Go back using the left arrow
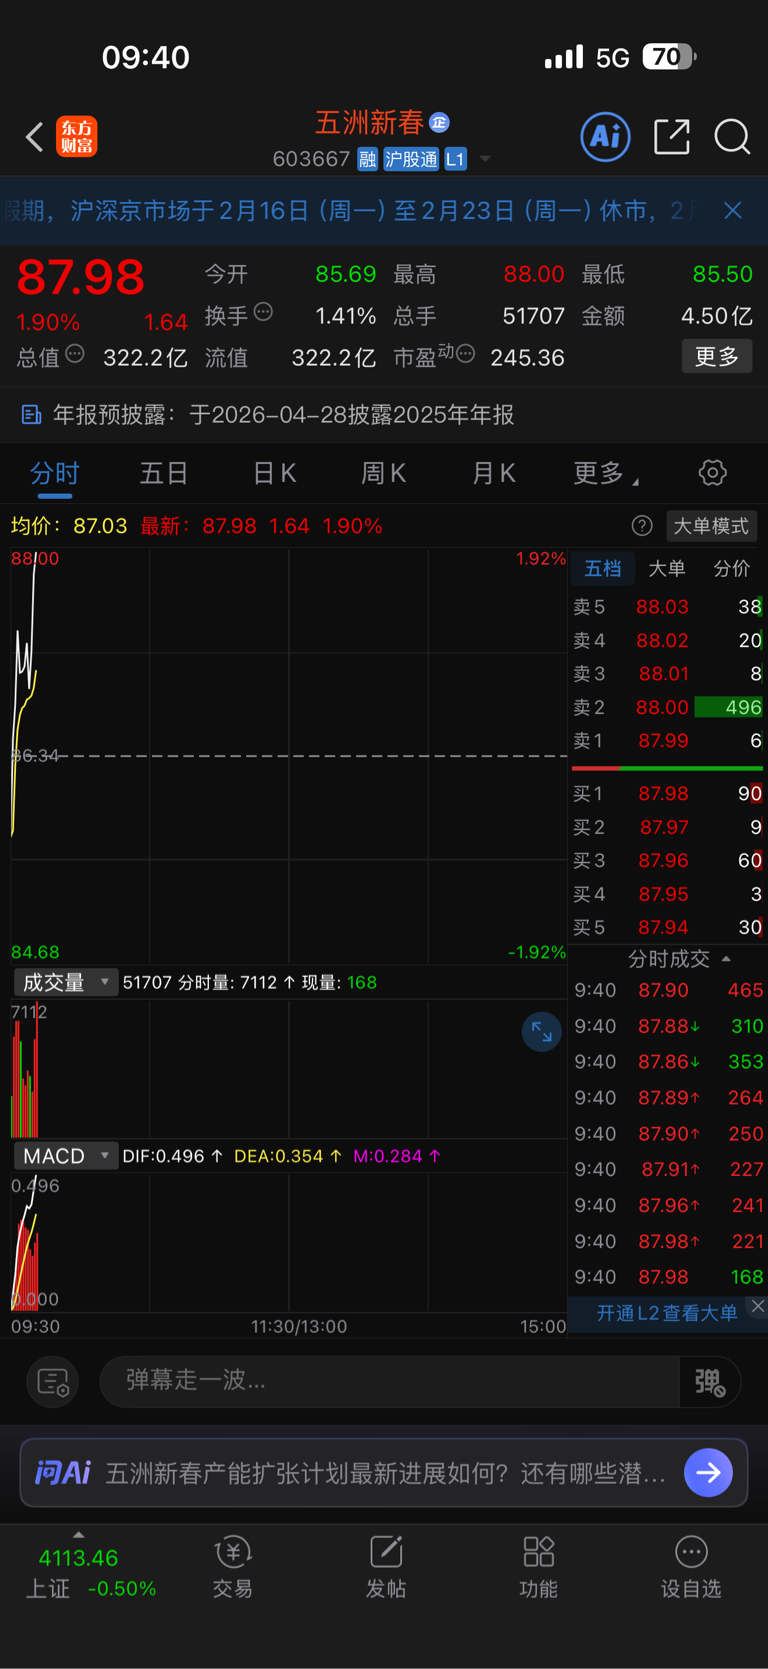 35,136
